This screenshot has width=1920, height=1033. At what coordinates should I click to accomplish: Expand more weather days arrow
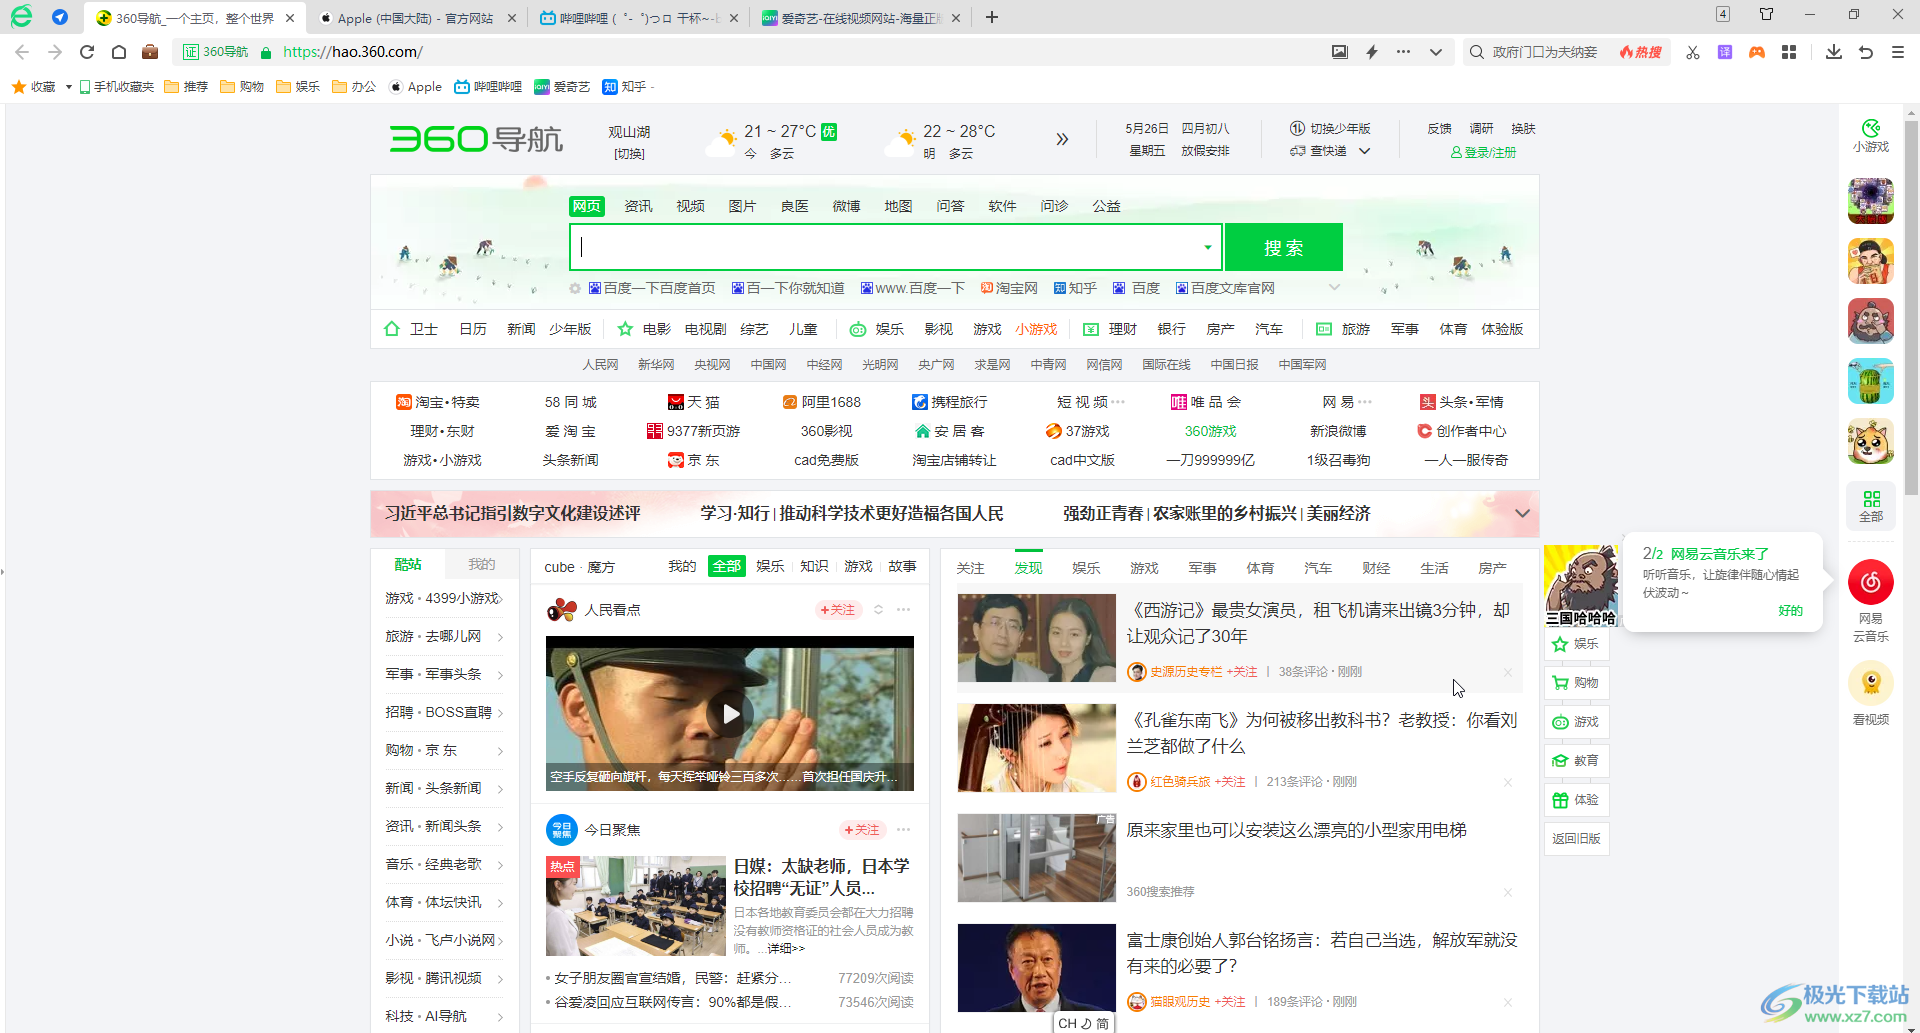click(1062, 139)
